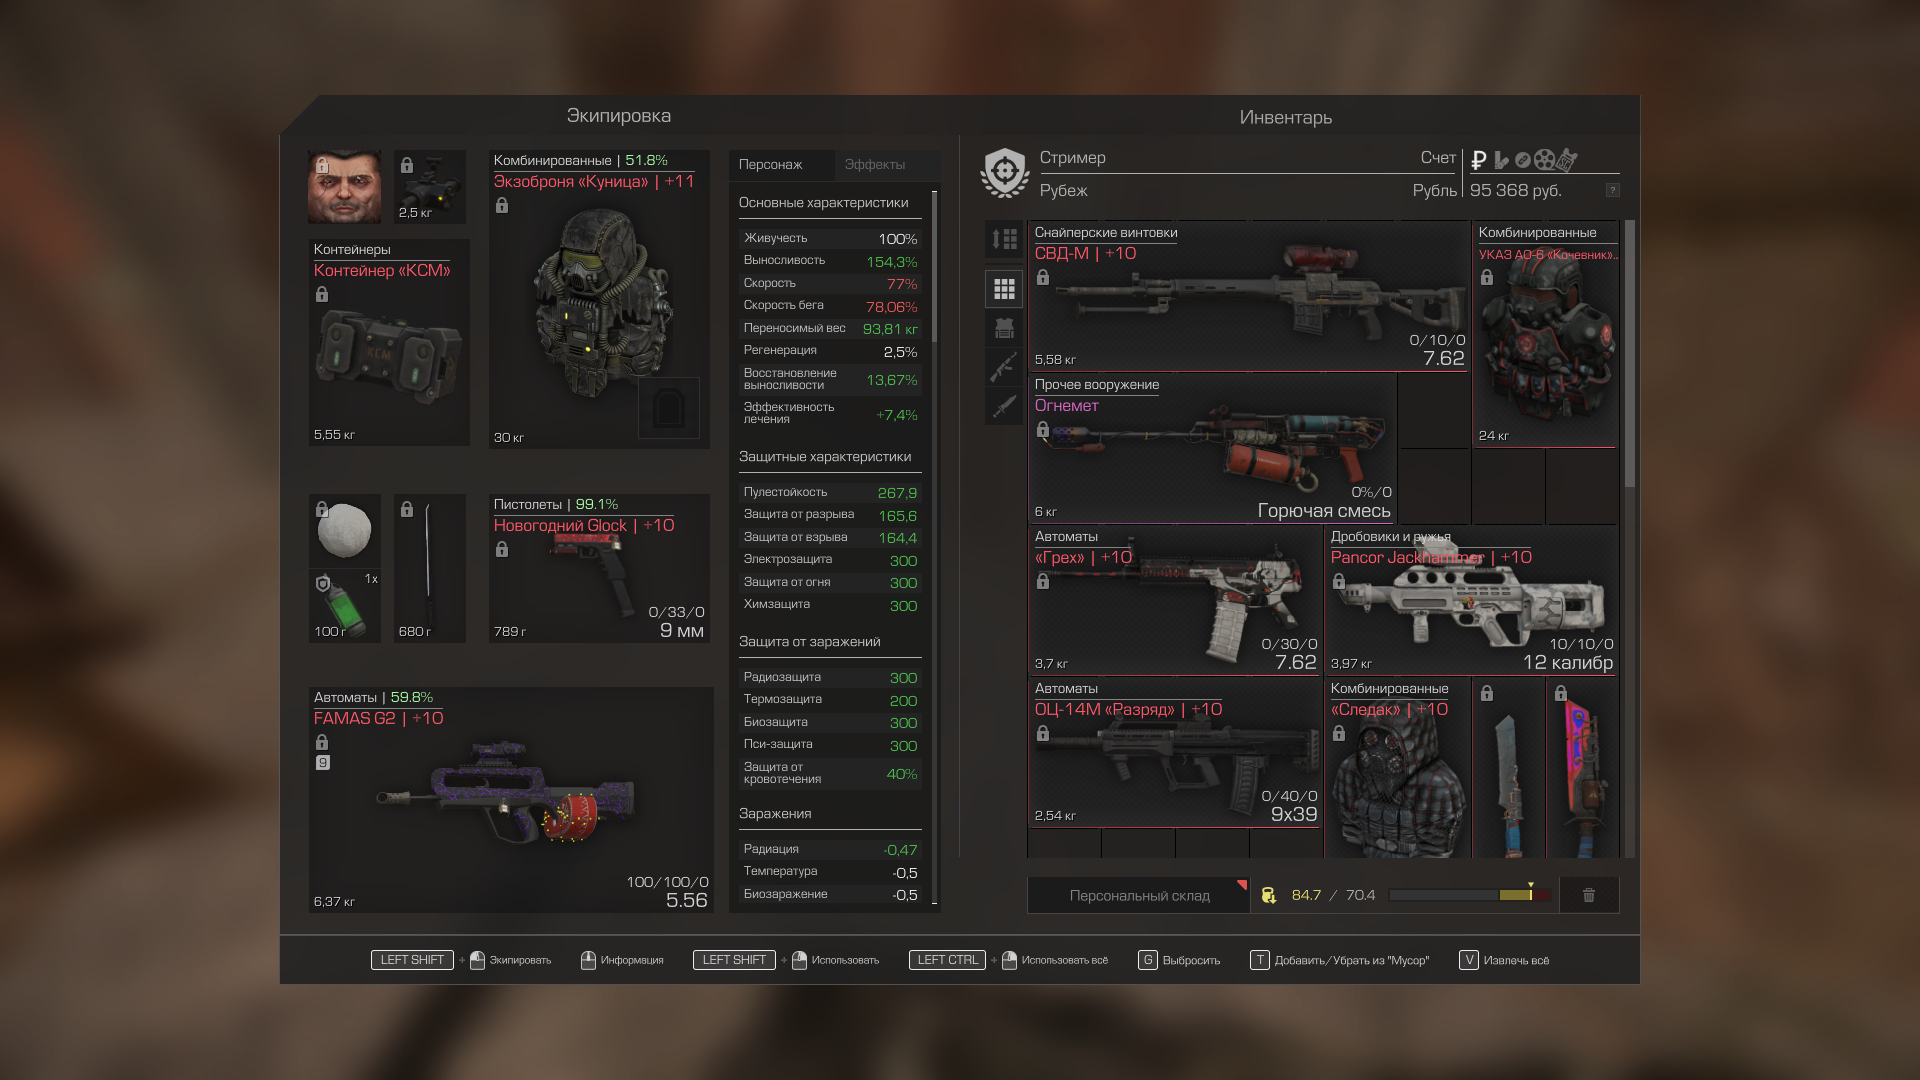Select the all-items grid filter icon
Screen dimensions: 1920x1080
tap(1004, 289)
